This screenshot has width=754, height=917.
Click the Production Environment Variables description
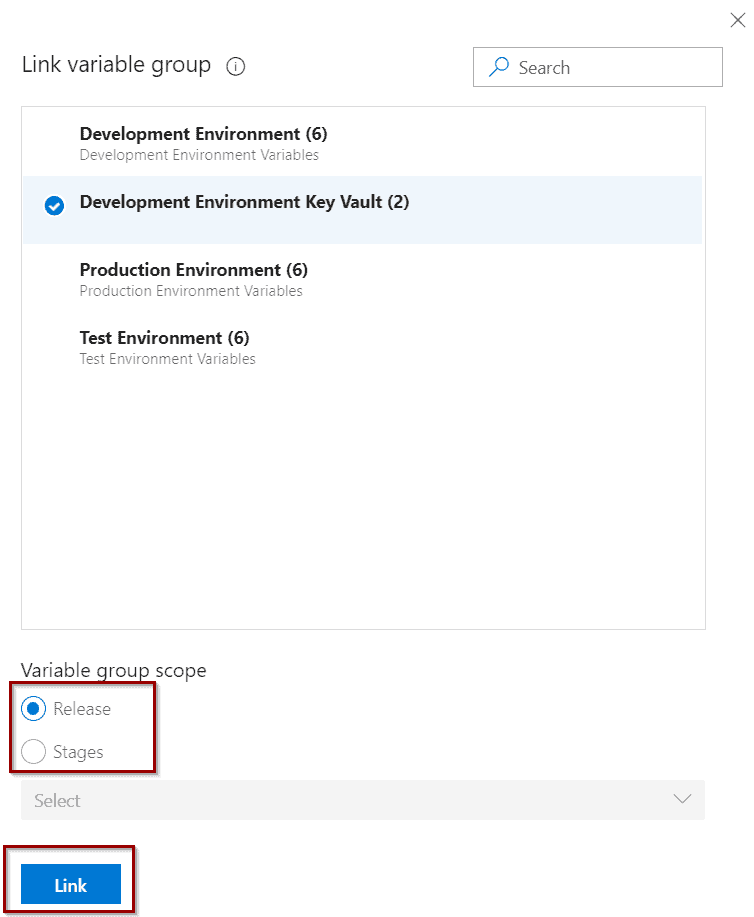(x=191, y=291)
